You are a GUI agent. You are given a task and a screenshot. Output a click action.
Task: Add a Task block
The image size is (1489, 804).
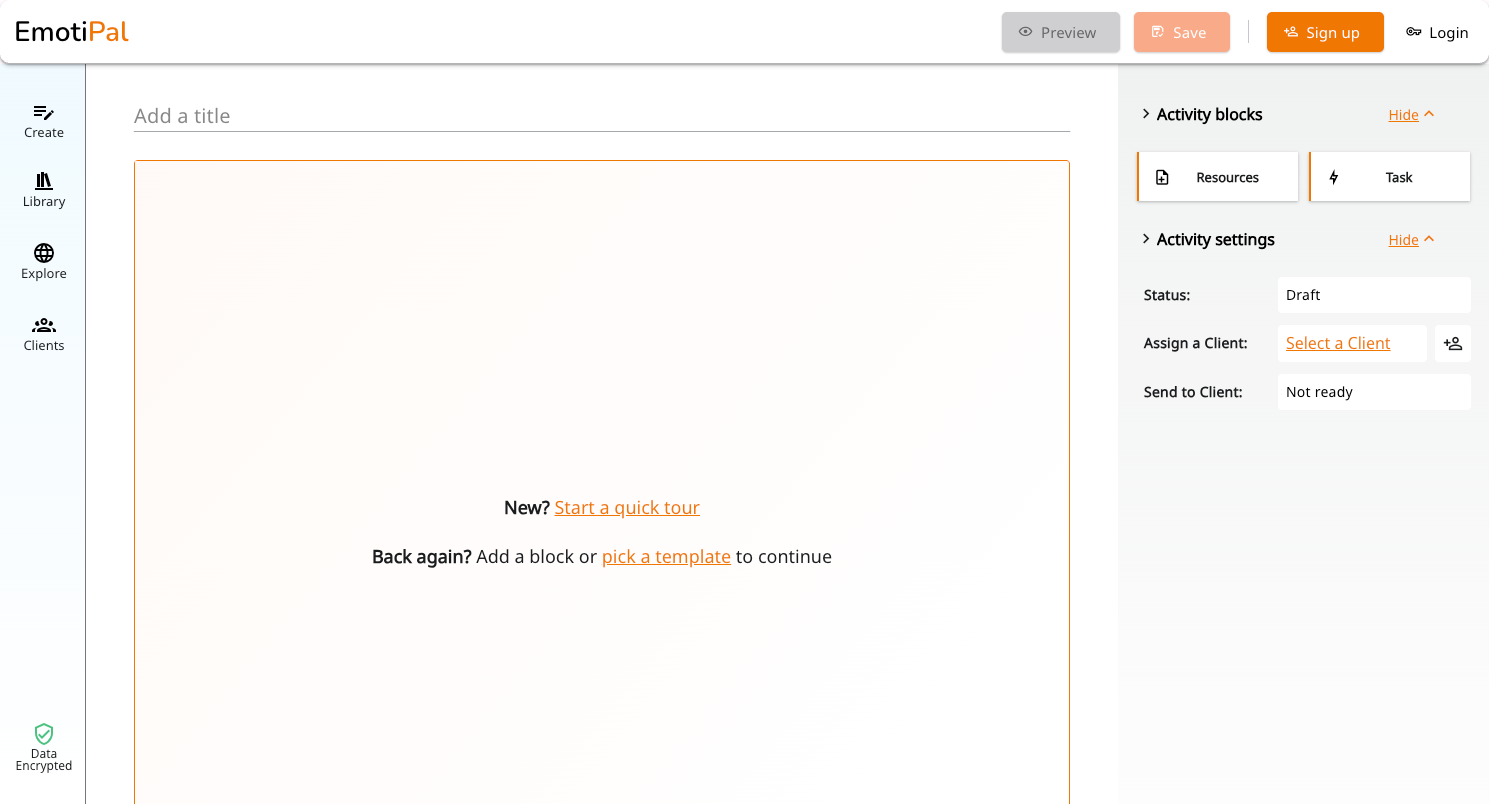point(1390,177)
